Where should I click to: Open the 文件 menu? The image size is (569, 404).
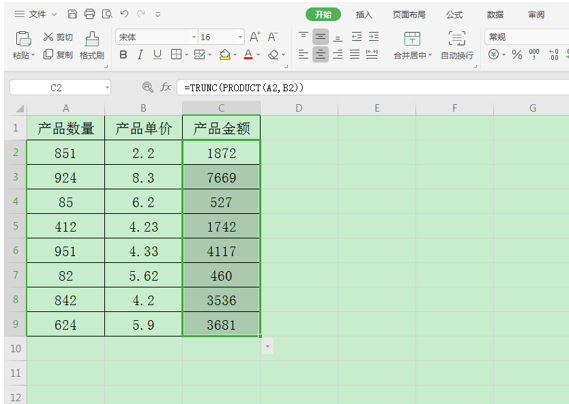click(36, 14)
